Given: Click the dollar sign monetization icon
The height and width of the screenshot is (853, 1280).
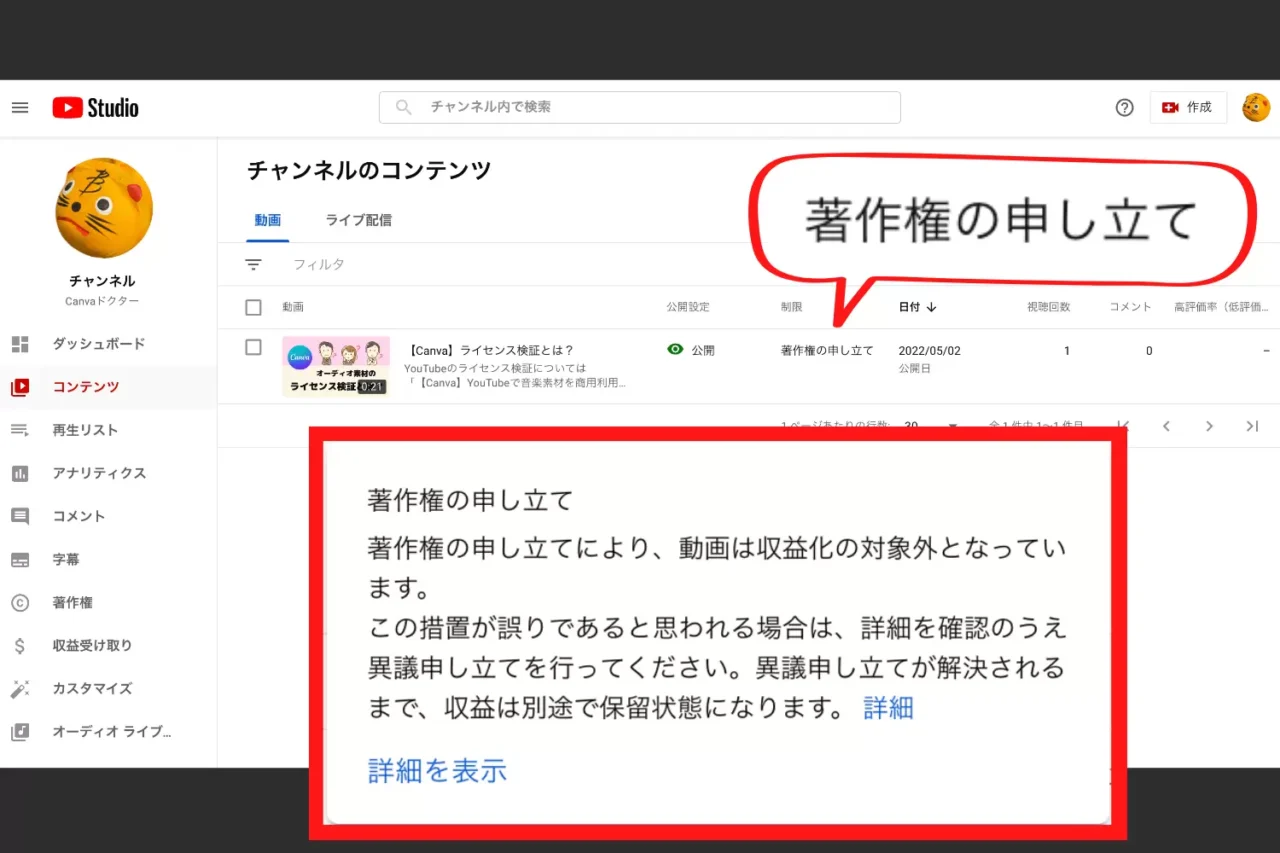Looking at the screenshot, I should click(20, 646).
